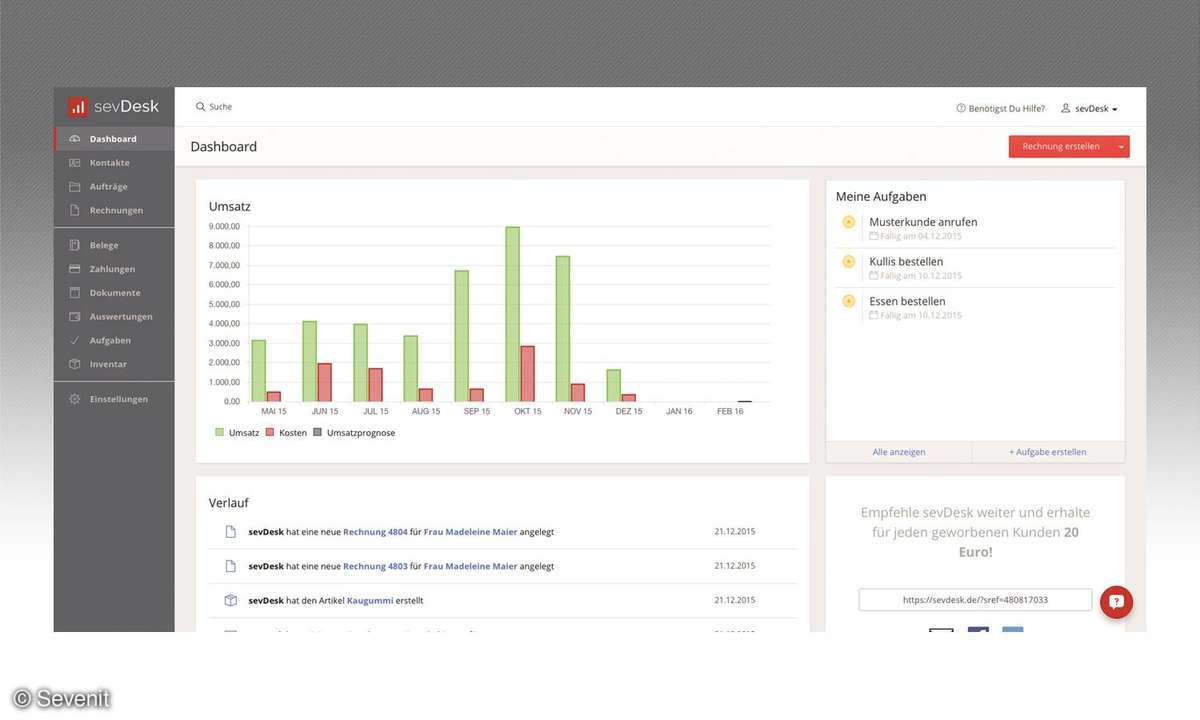Click the Rechnungen document icon
1200x720 pixels.
tap(75, 211)
